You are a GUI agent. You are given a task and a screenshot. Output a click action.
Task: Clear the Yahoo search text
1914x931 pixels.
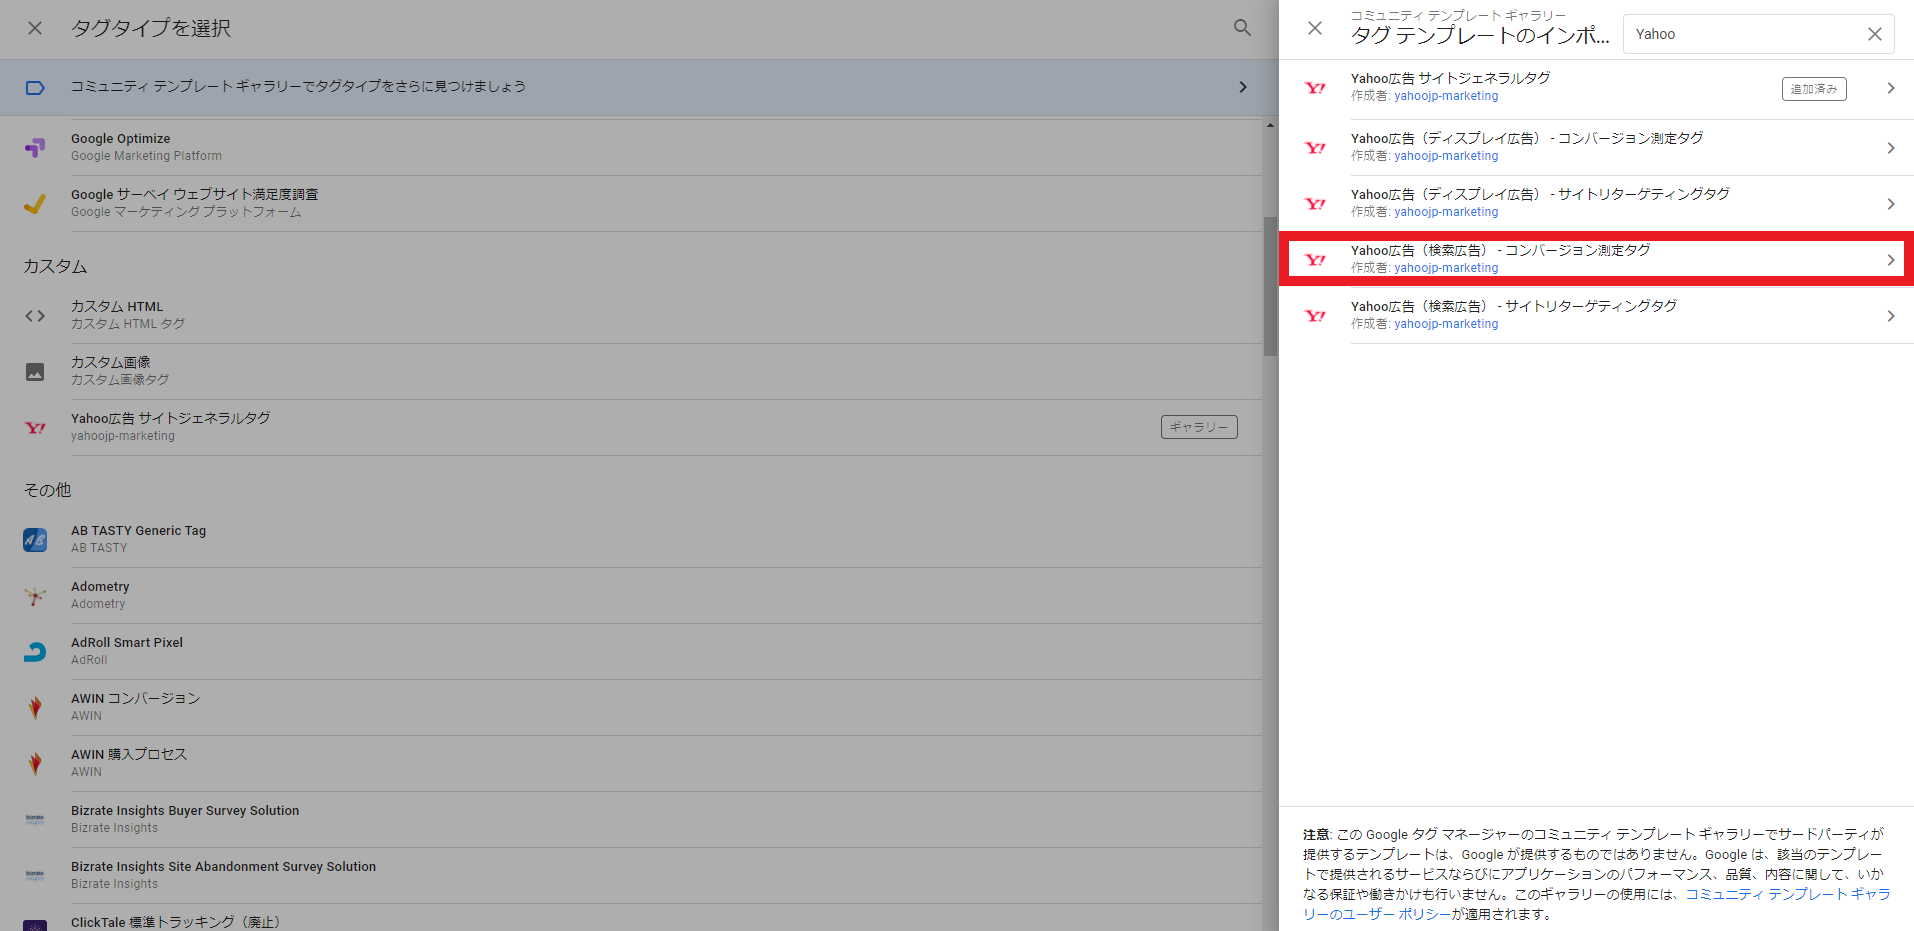click(x=1875, y=34)
